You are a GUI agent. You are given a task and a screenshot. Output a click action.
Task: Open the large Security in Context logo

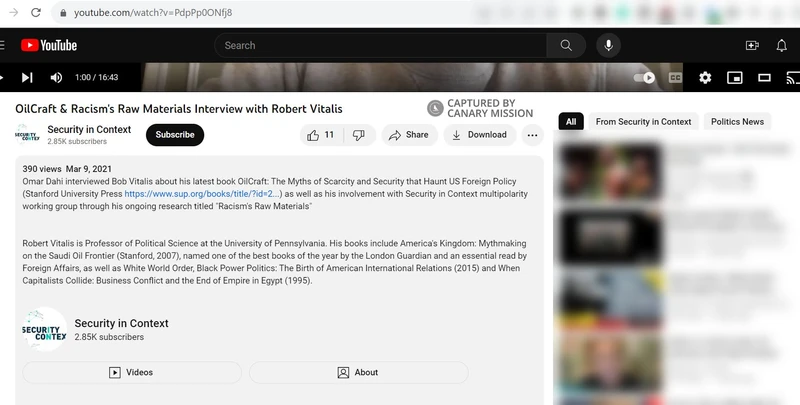[x=44, y=330]
